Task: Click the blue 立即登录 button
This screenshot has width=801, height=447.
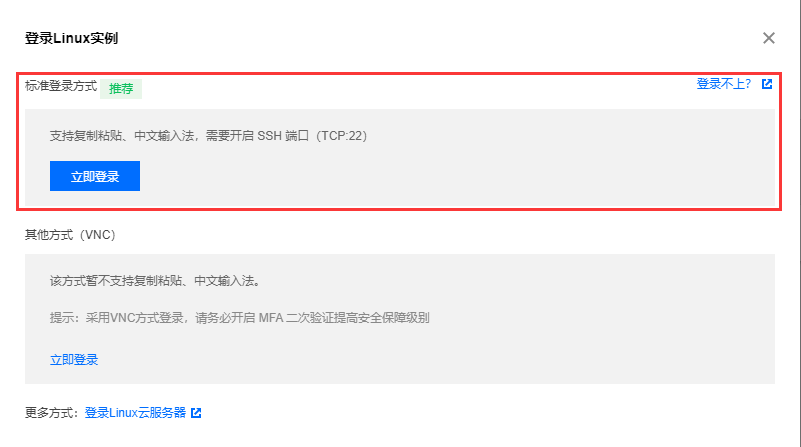Action: click(x=95, y=176)
